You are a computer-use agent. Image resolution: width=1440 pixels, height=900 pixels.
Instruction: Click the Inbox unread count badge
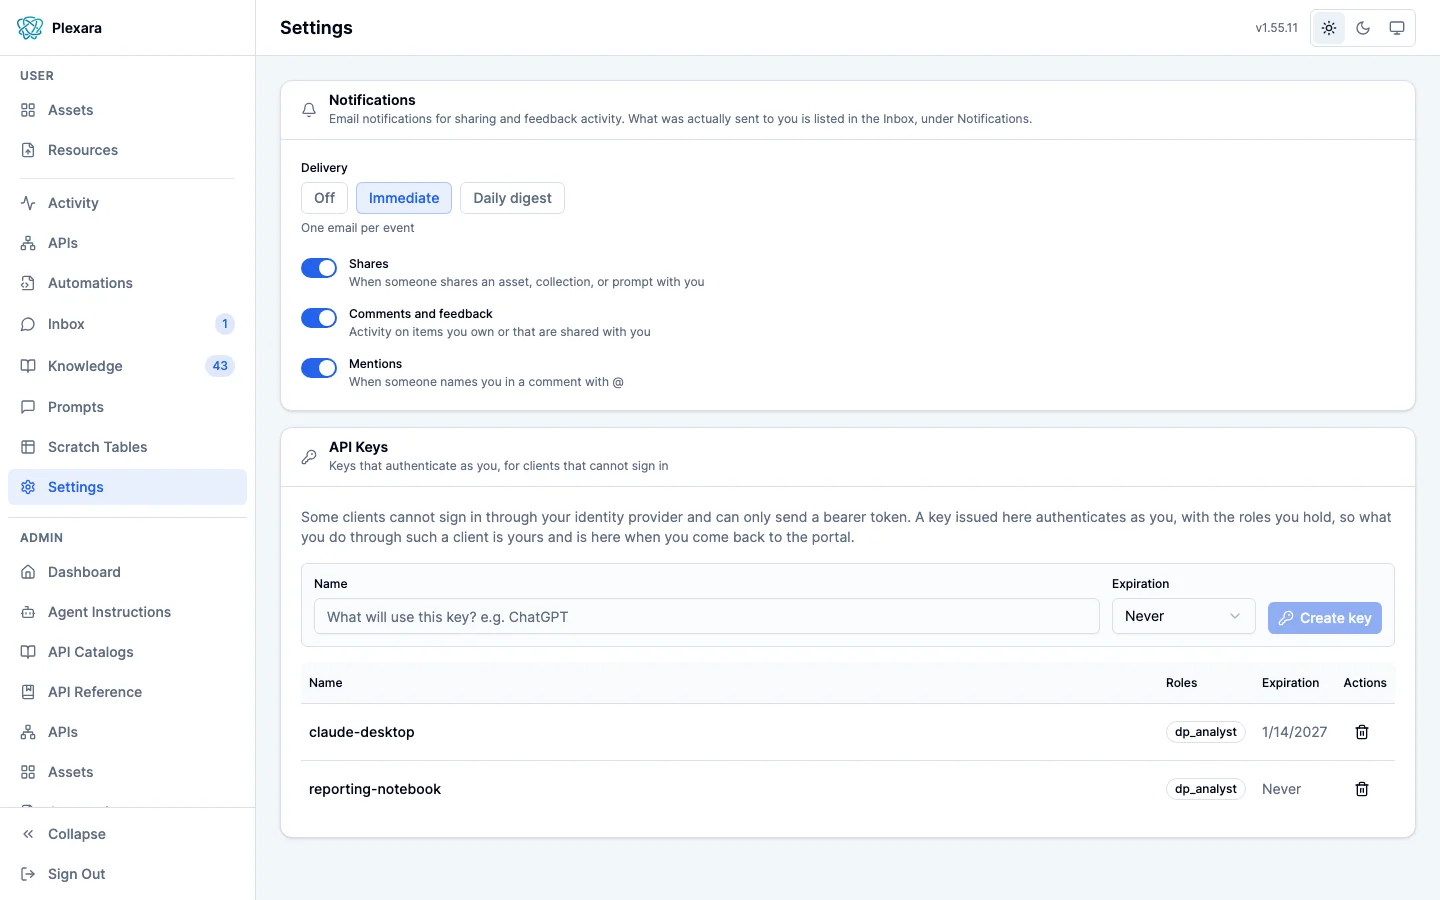225,324
